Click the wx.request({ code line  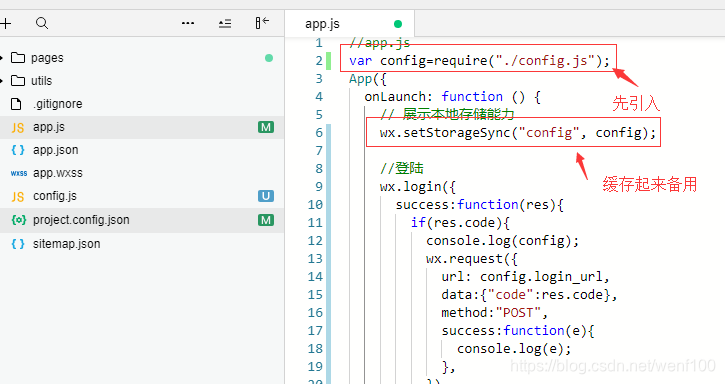click(x=472, y=259)
